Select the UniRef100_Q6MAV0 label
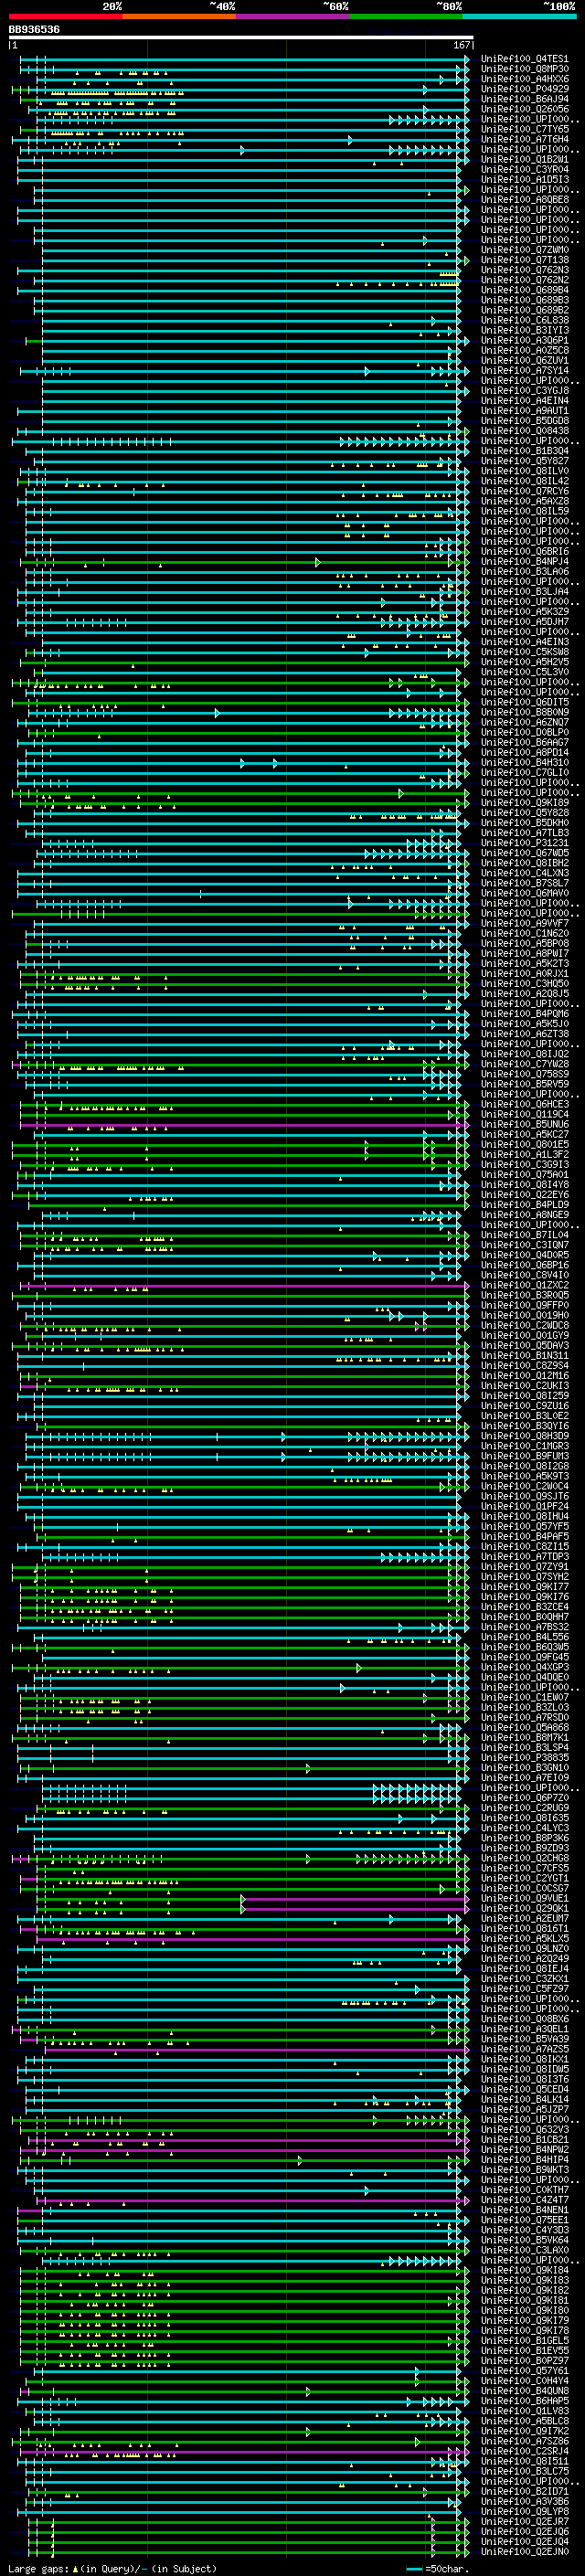The width and height of the screenshot is (585, 2576). pos(524,894)
